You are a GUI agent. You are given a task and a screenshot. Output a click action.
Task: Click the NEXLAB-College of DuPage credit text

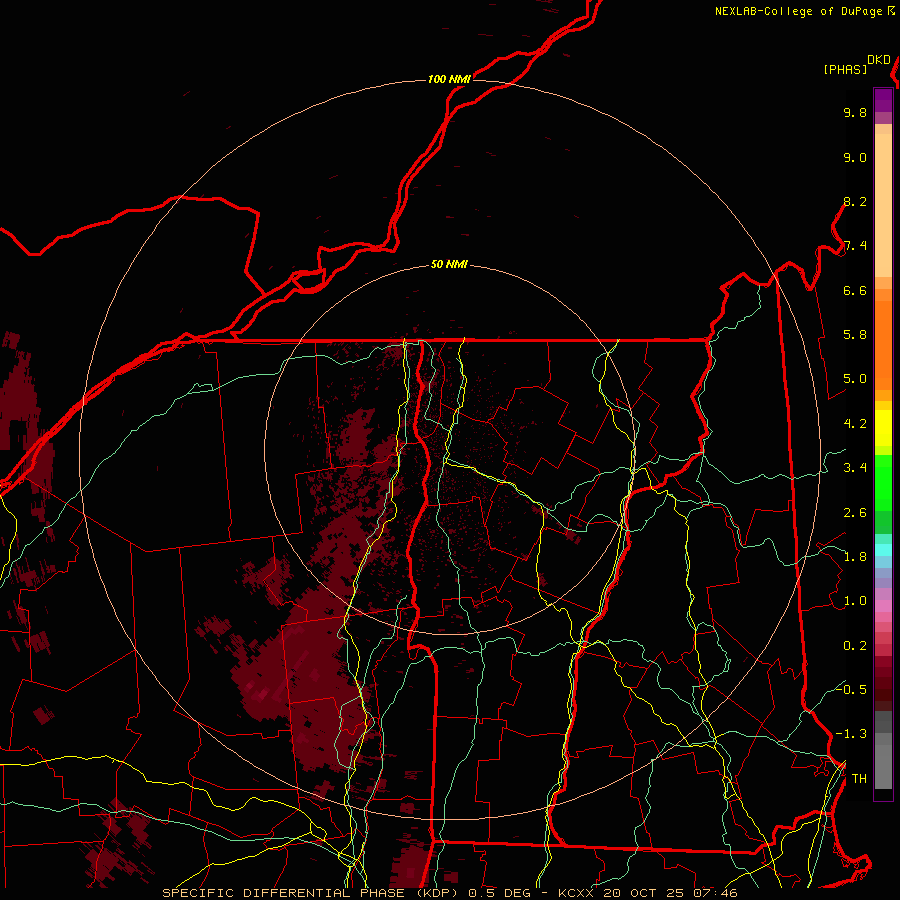tap(798, 11)
